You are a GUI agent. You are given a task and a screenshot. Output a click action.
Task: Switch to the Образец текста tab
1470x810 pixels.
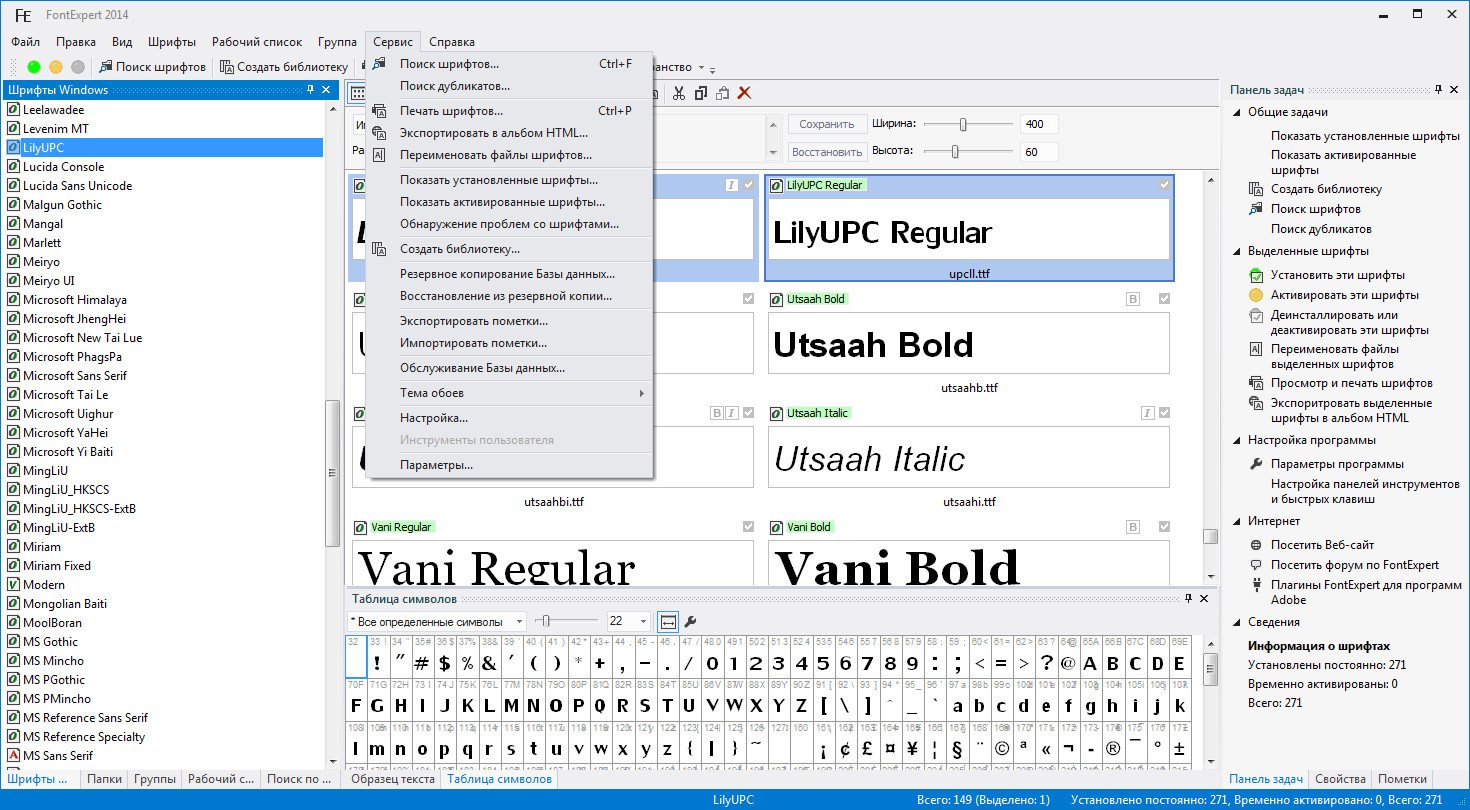point(392,779)
